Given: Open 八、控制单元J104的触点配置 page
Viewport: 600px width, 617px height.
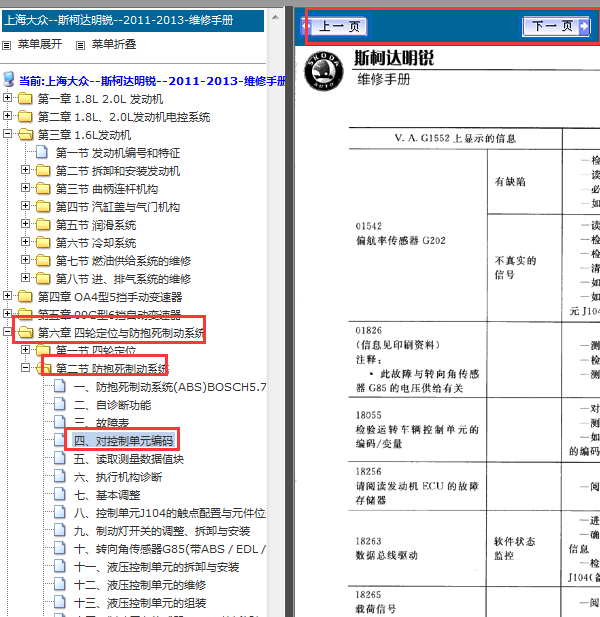Looking at the screenshot, I should [x=170, y=513].
